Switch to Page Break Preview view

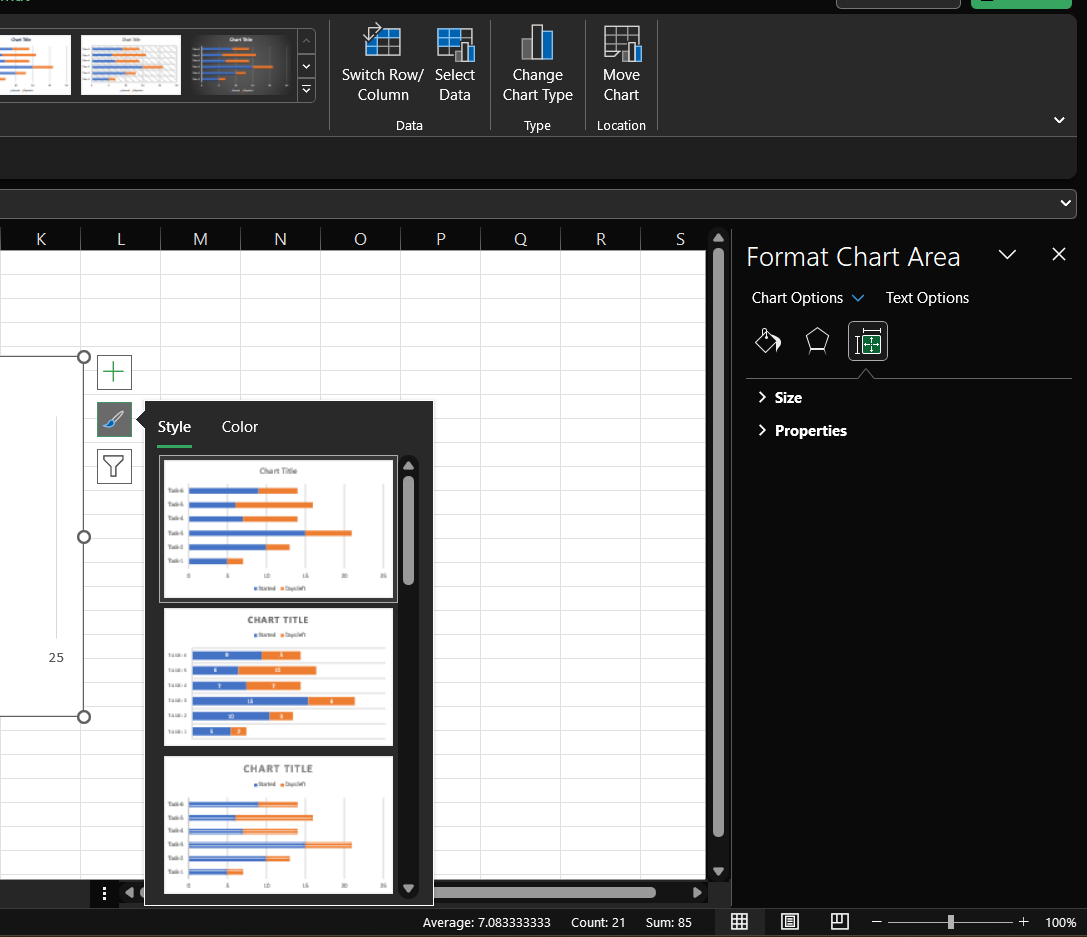click(x=840, y=921)
